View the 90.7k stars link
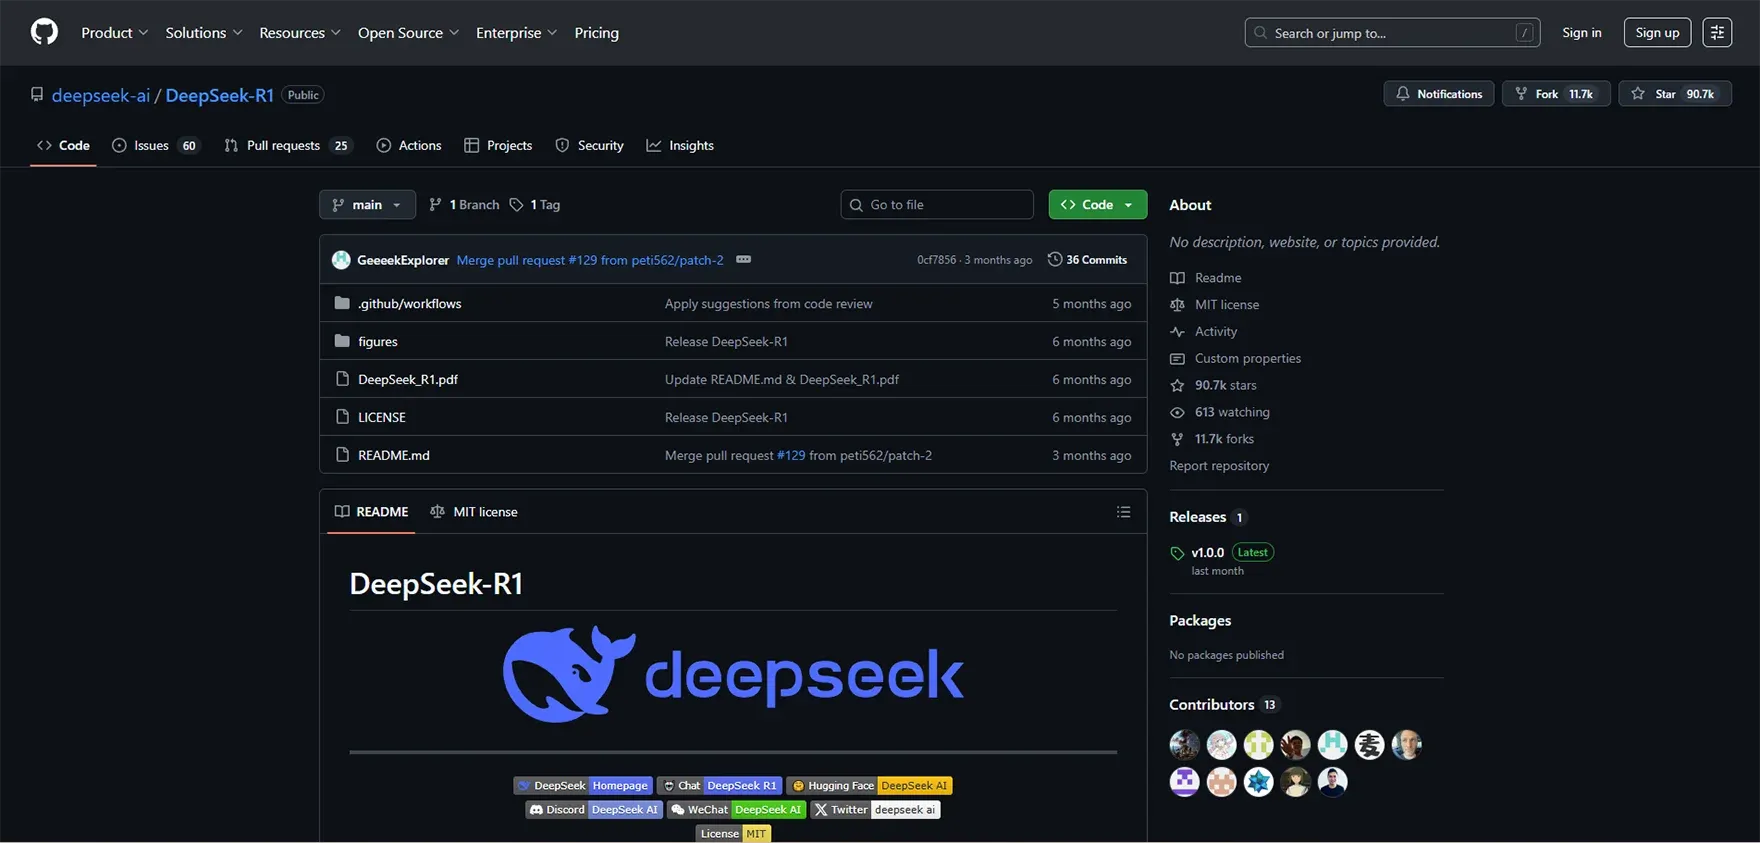Viewport: 1760px width, 843px height. (1214, 386)
